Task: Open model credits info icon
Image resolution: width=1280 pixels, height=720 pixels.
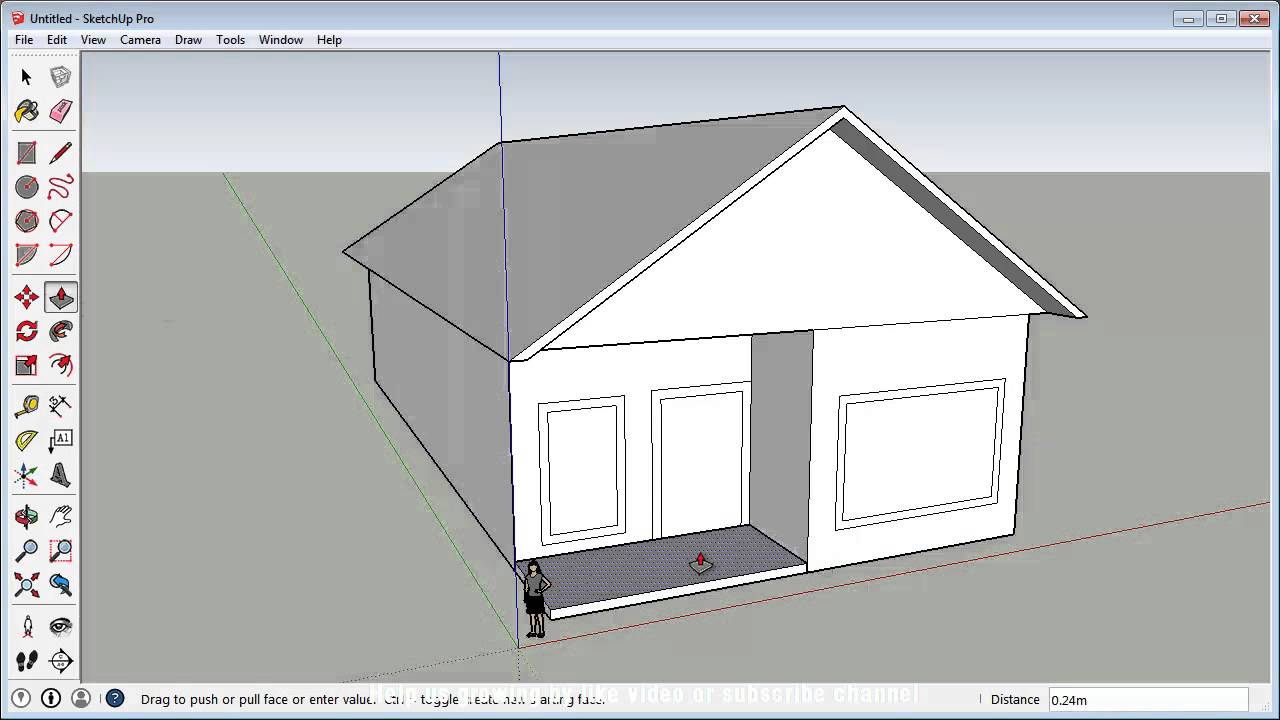Action: tap(51, 698)
